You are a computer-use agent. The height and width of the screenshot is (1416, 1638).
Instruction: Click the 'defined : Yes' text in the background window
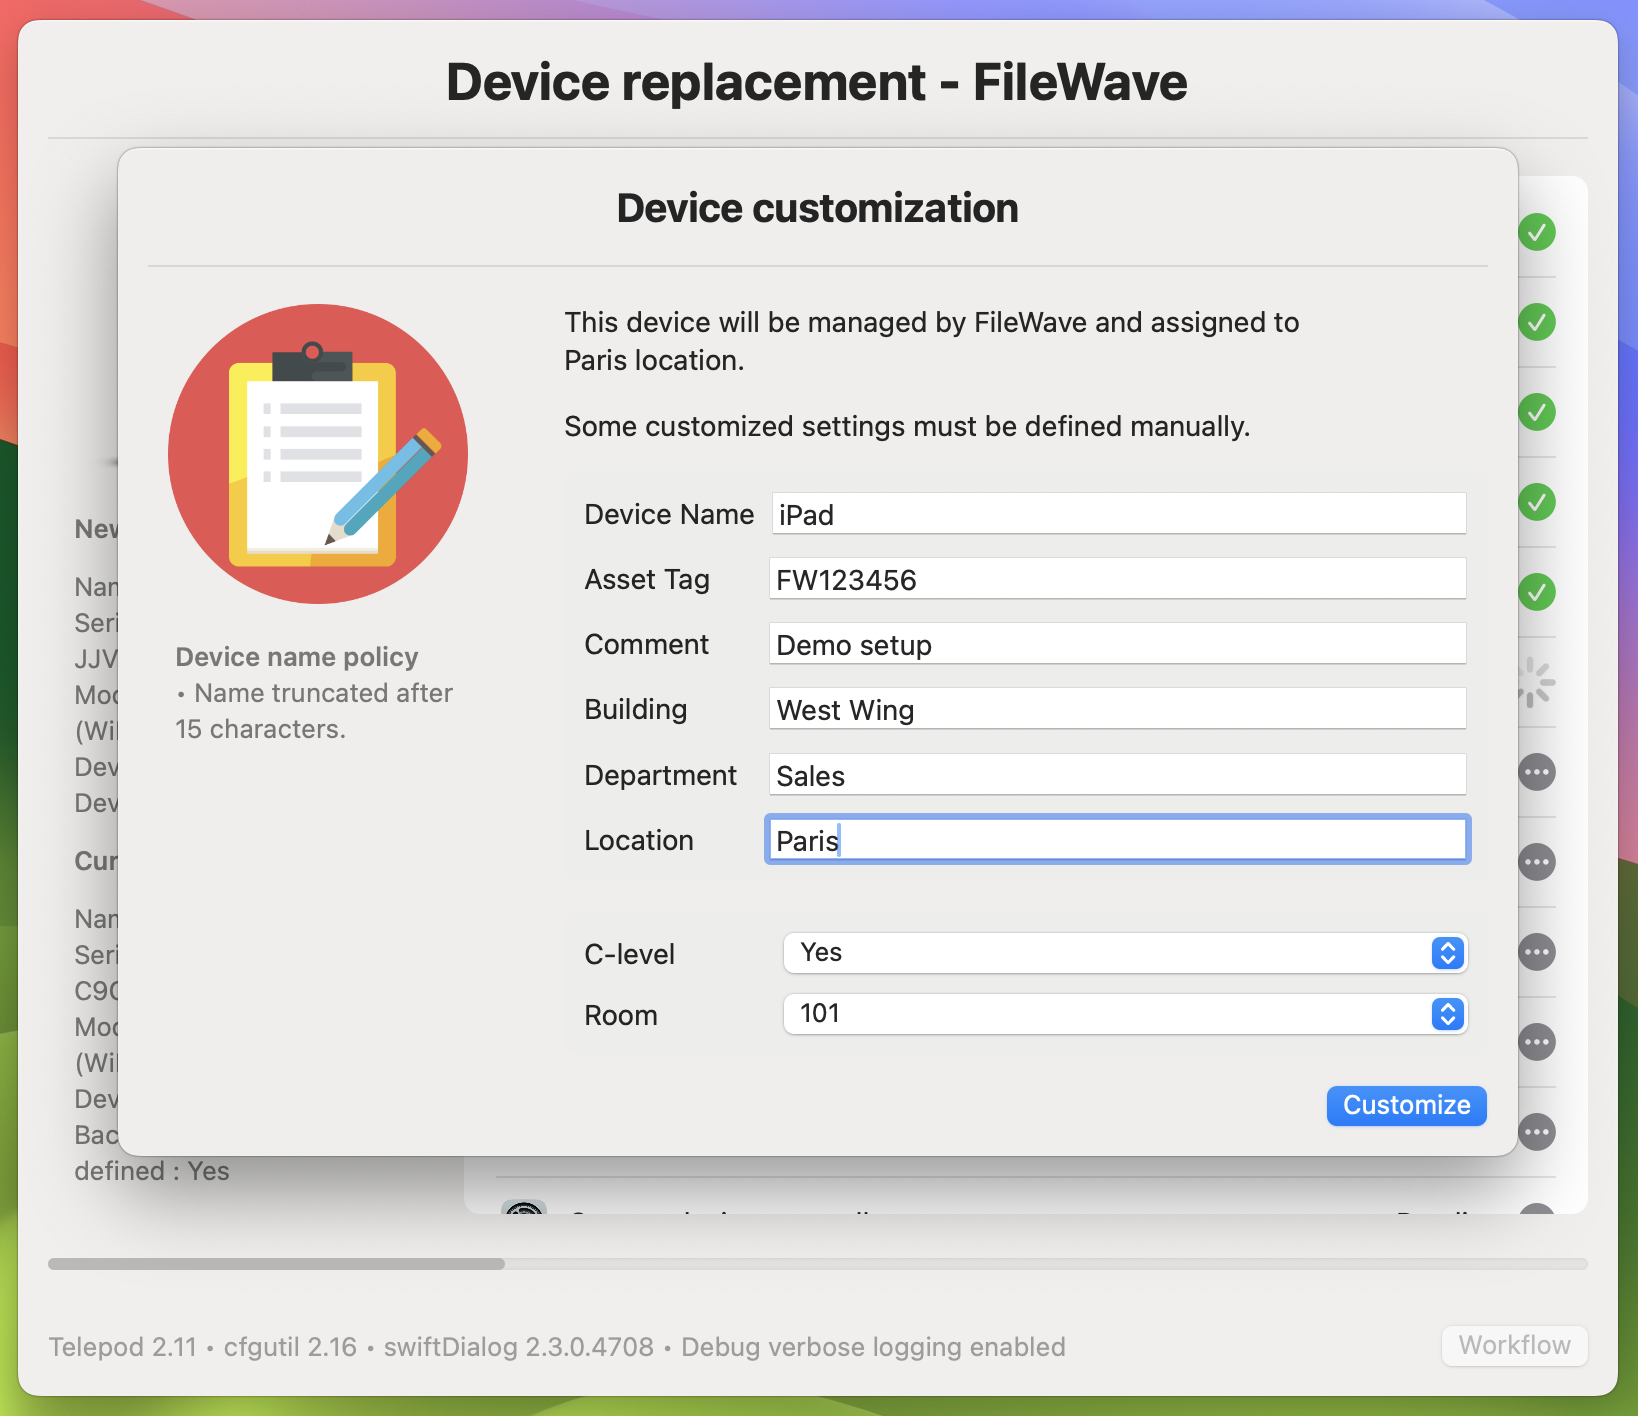[152, 1171]
